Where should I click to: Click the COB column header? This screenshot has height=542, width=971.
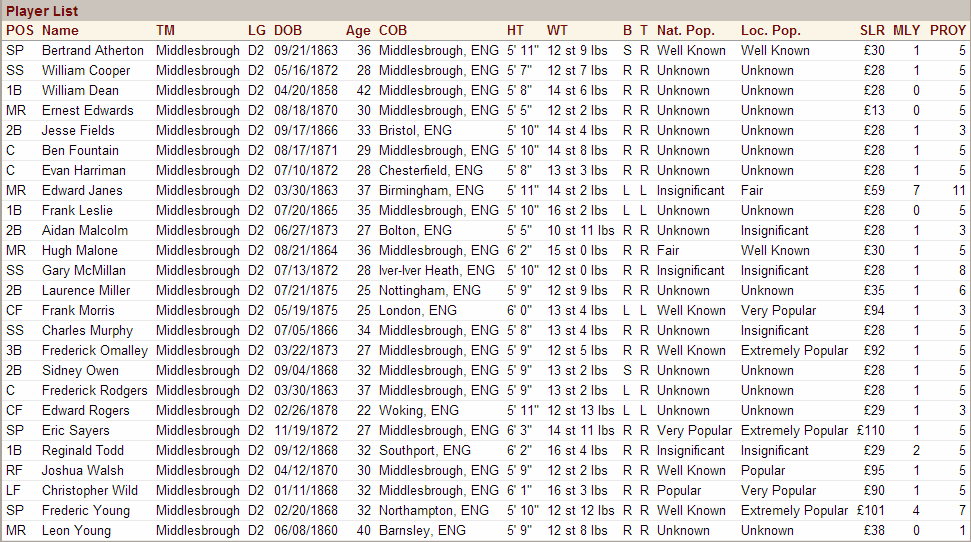pyautogui.click(x=393, y=30)
